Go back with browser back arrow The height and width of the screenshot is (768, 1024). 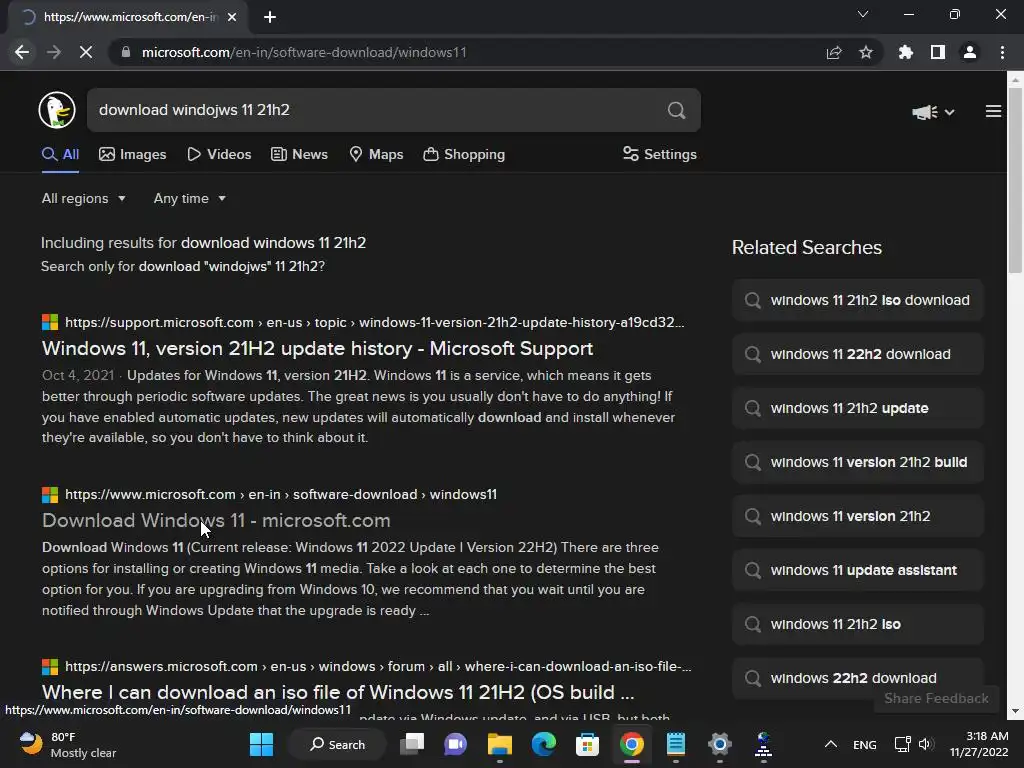click(x=22, y=52)
